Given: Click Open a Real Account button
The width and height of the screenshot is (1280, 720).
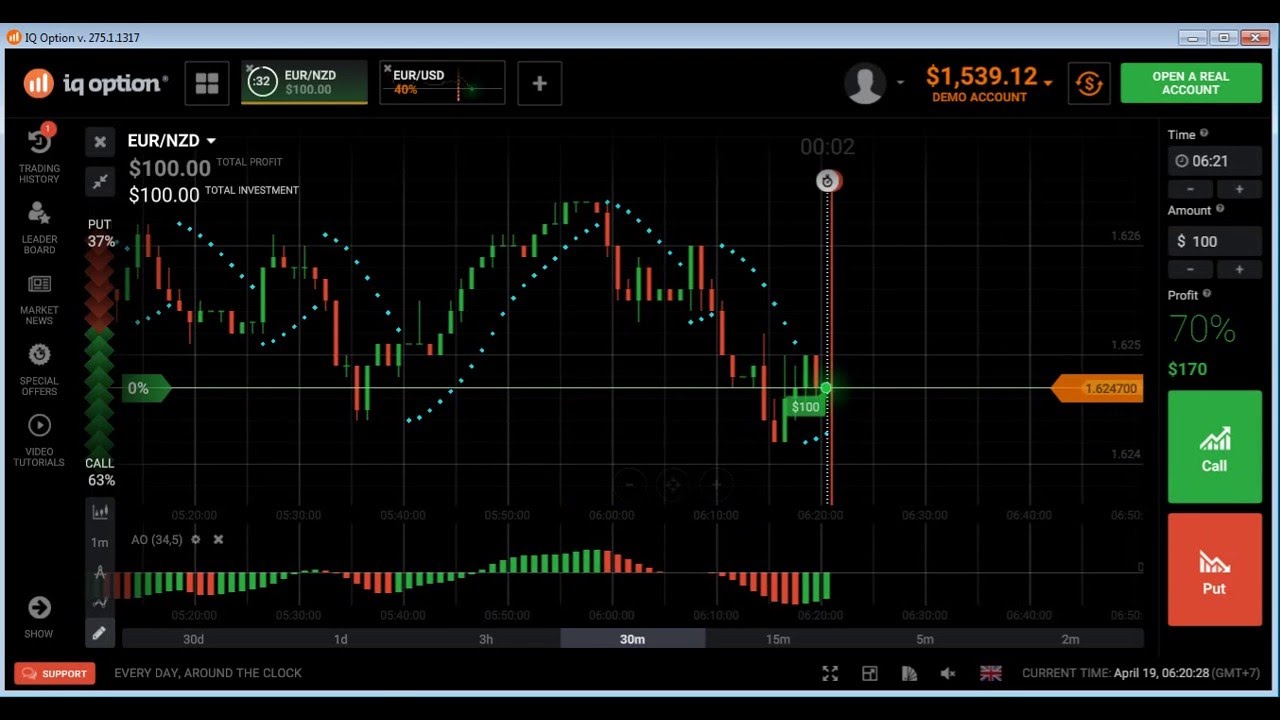Looking at the screenshot, I should [x=1191, y=83].
